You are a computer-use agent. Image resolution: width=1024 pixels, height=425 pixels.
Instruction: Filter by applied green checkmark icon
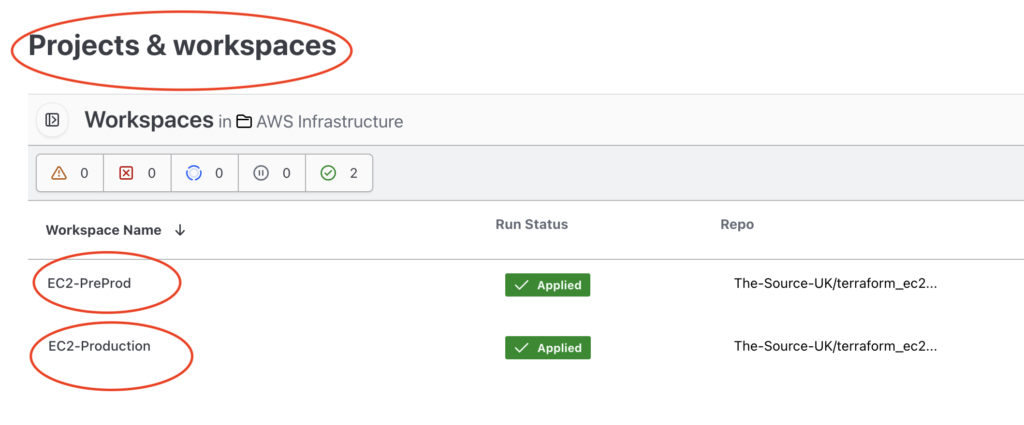click(x=328, y=173)
